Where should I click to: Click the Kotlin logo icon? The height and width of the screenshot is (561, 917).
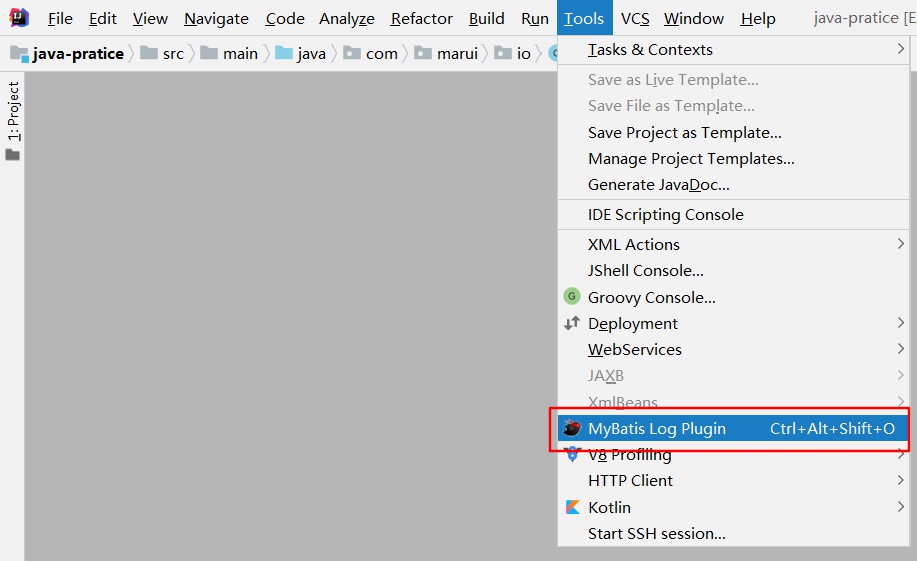[572, 507]
